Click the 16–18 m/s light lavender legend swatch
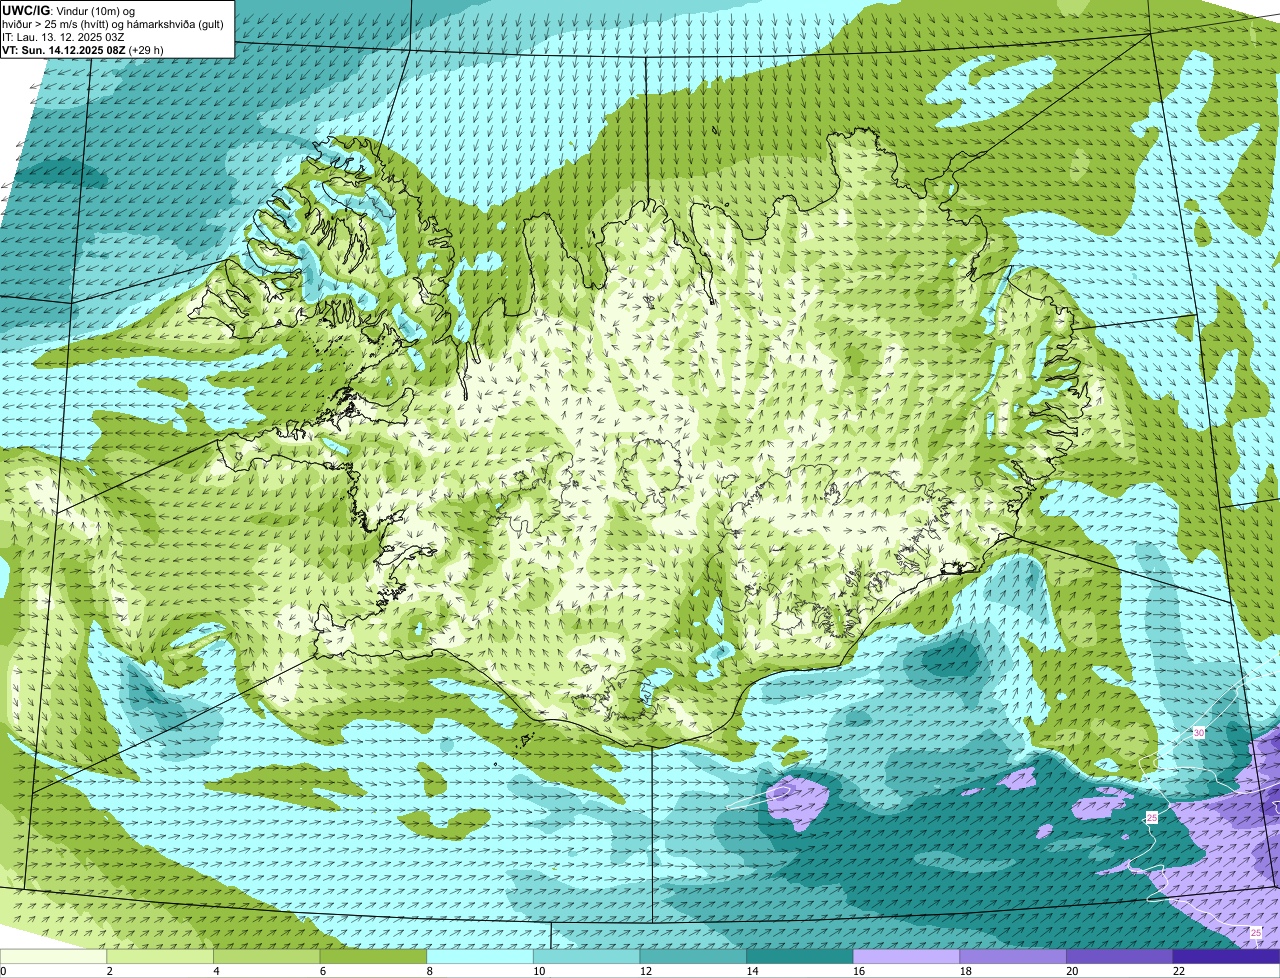 pyautogui.click(x=906, y=956)
